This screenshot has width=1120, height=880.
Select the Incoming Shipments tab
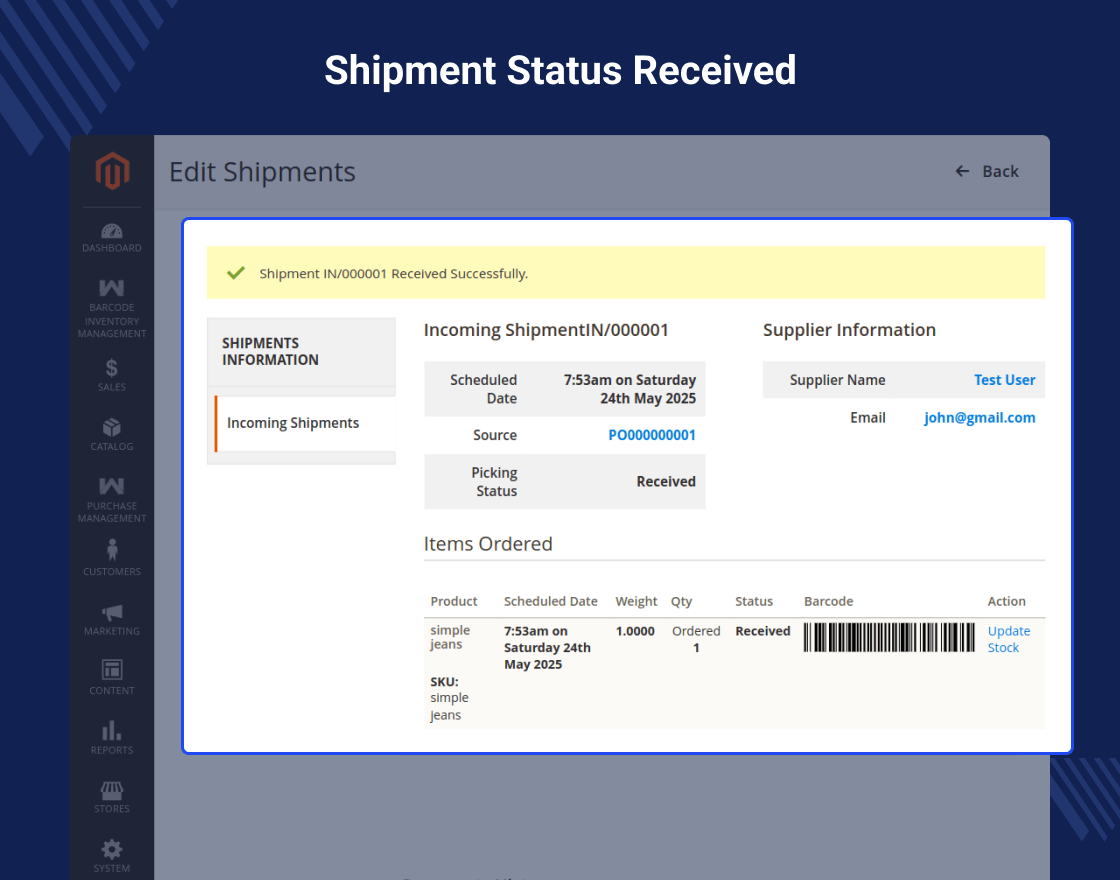click(293, 423)
